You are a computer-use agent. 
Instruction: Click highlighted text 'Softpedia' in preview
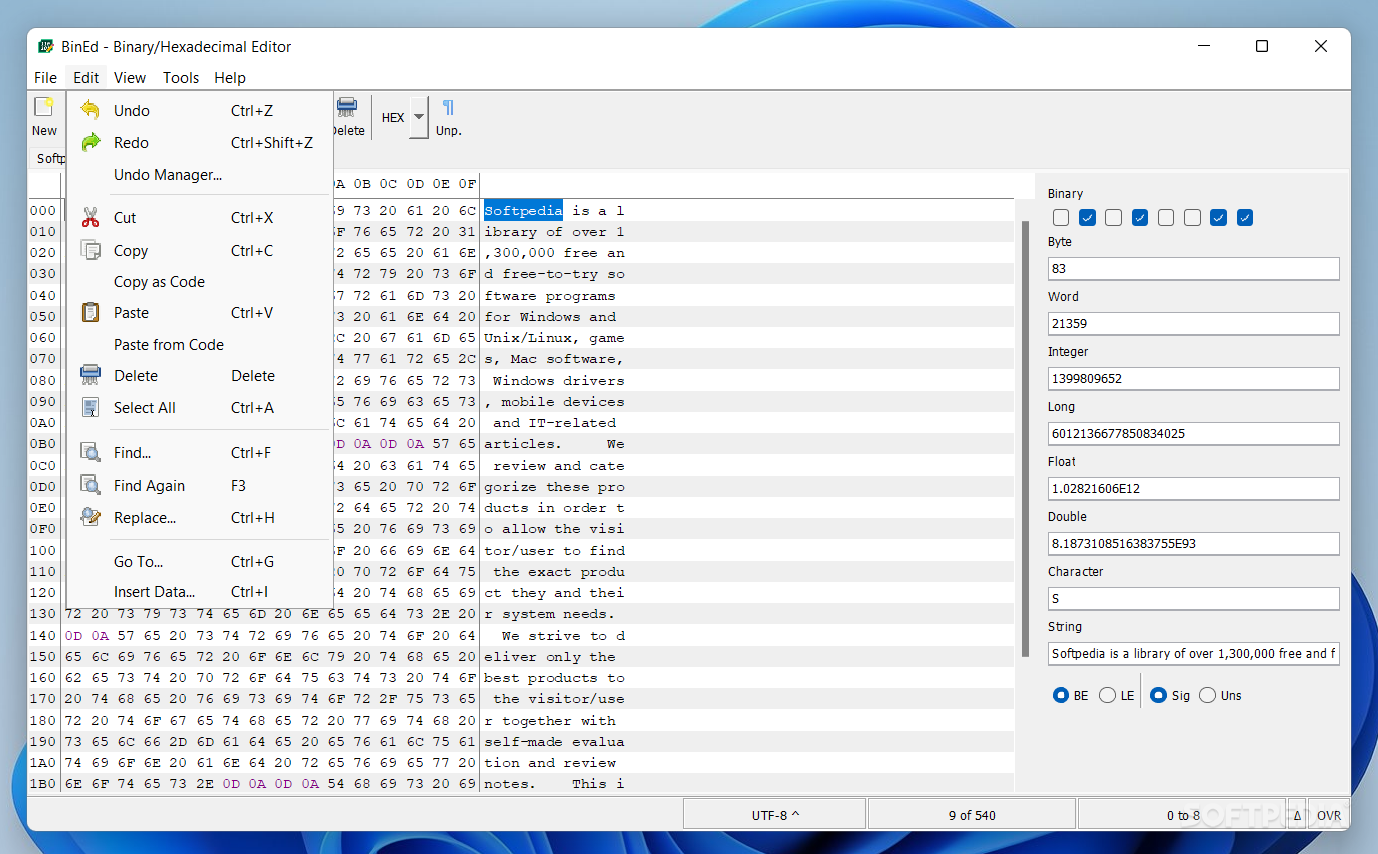click(x=523, y=210)
